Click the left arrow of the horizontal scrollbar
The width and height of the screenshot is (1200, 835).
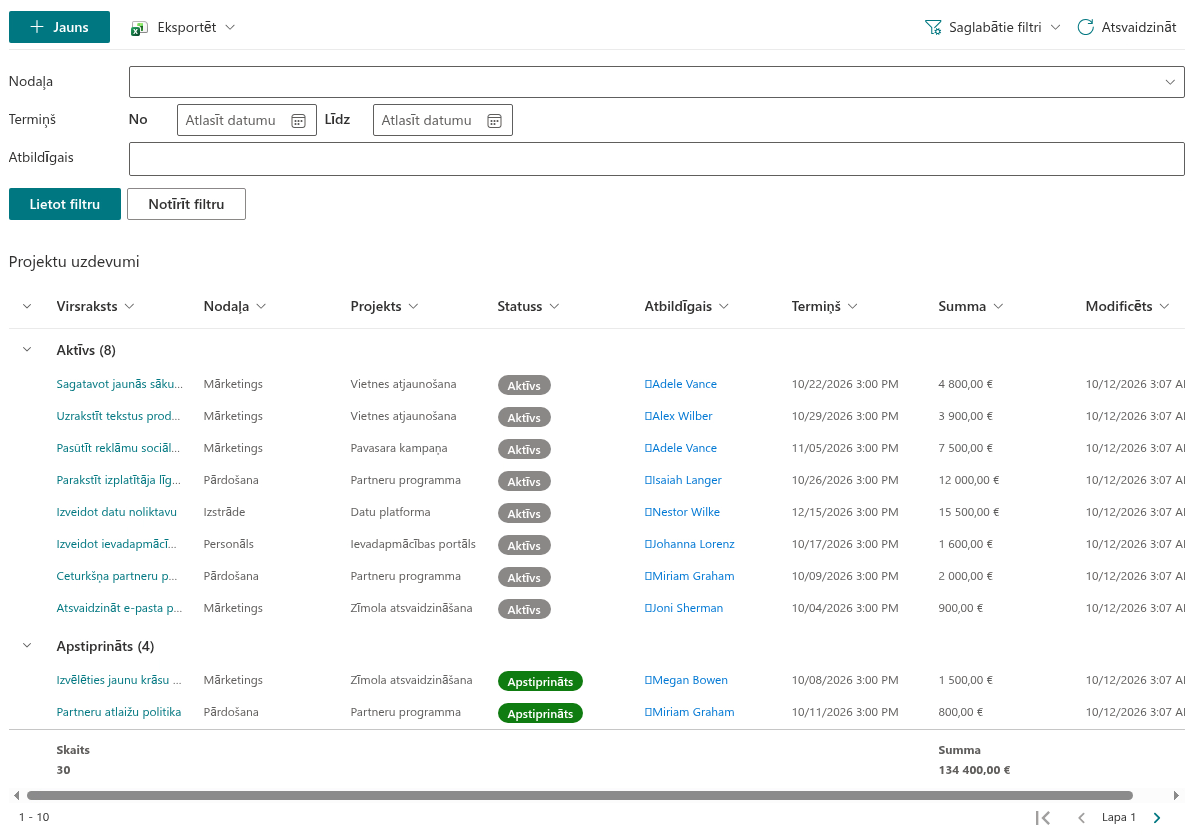click(16, 796)
